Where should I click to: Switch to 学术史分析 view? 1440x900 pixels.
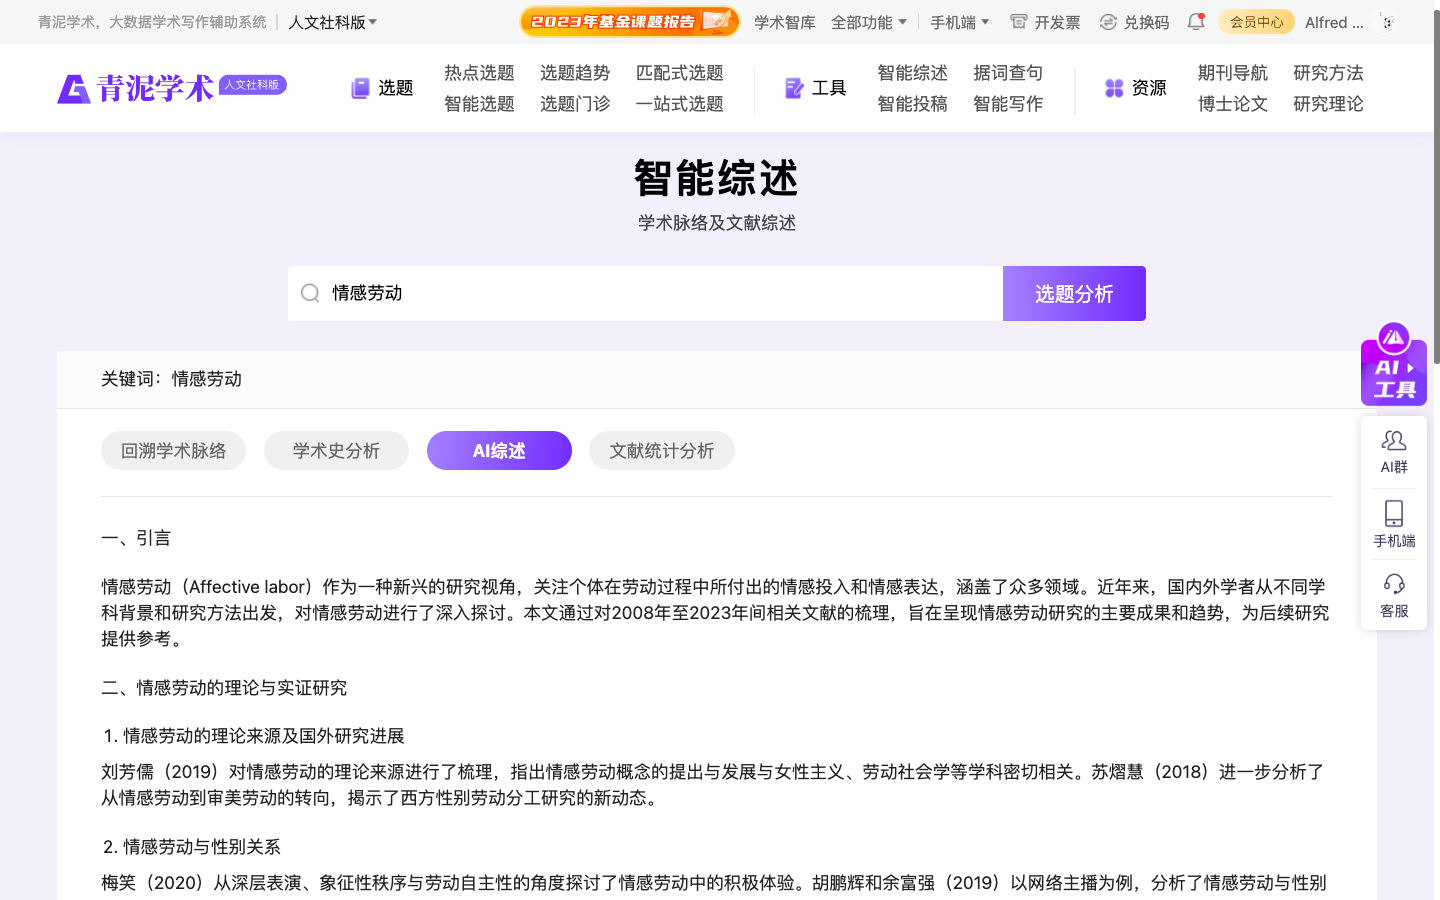(x=336, y=450)
